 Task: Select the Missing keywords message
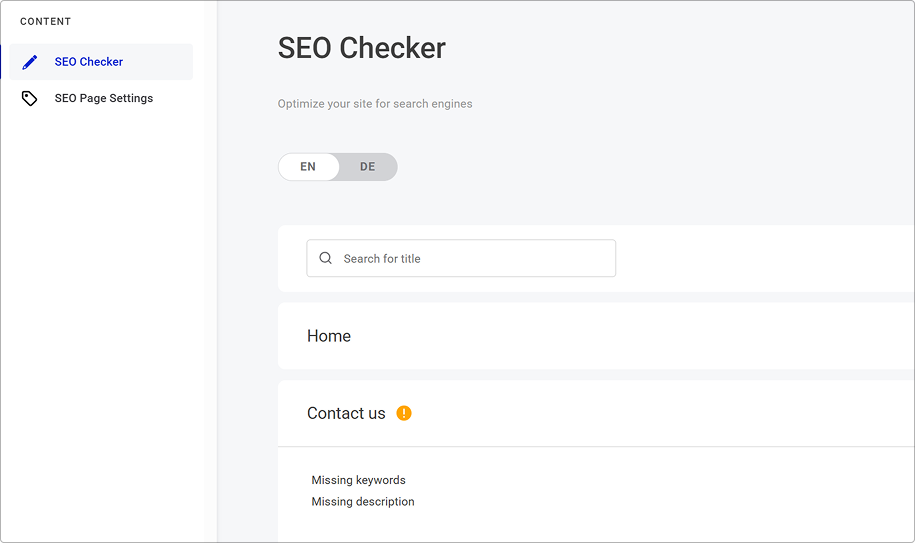(358, 480)
